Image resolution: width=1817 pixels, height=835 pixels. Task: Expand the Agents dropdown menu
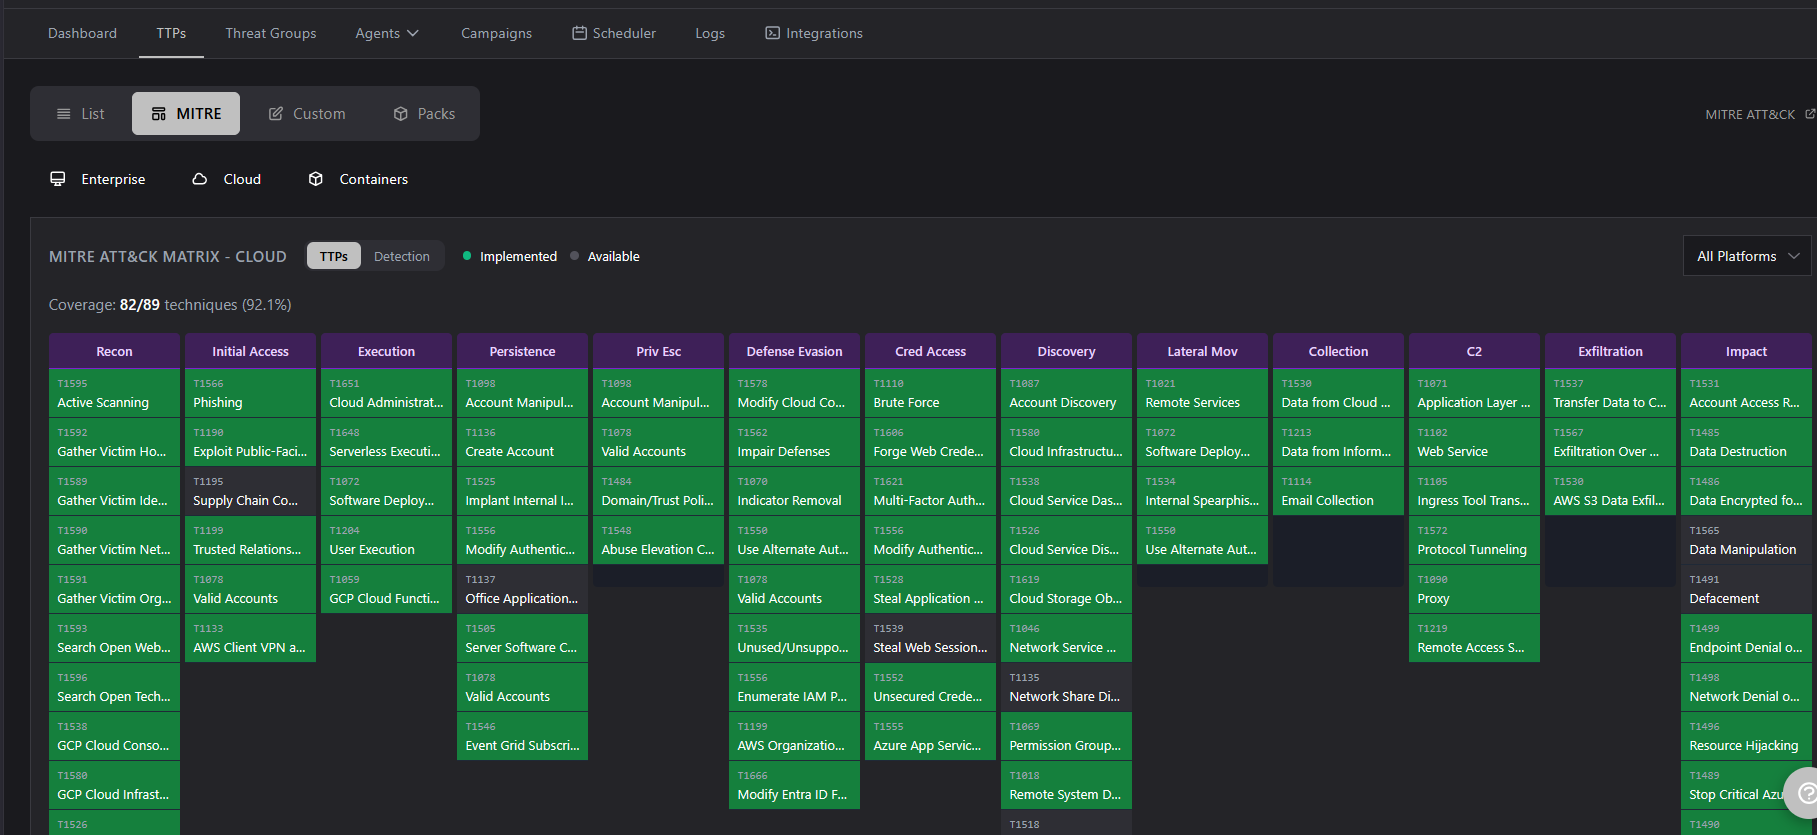(387, 33)
